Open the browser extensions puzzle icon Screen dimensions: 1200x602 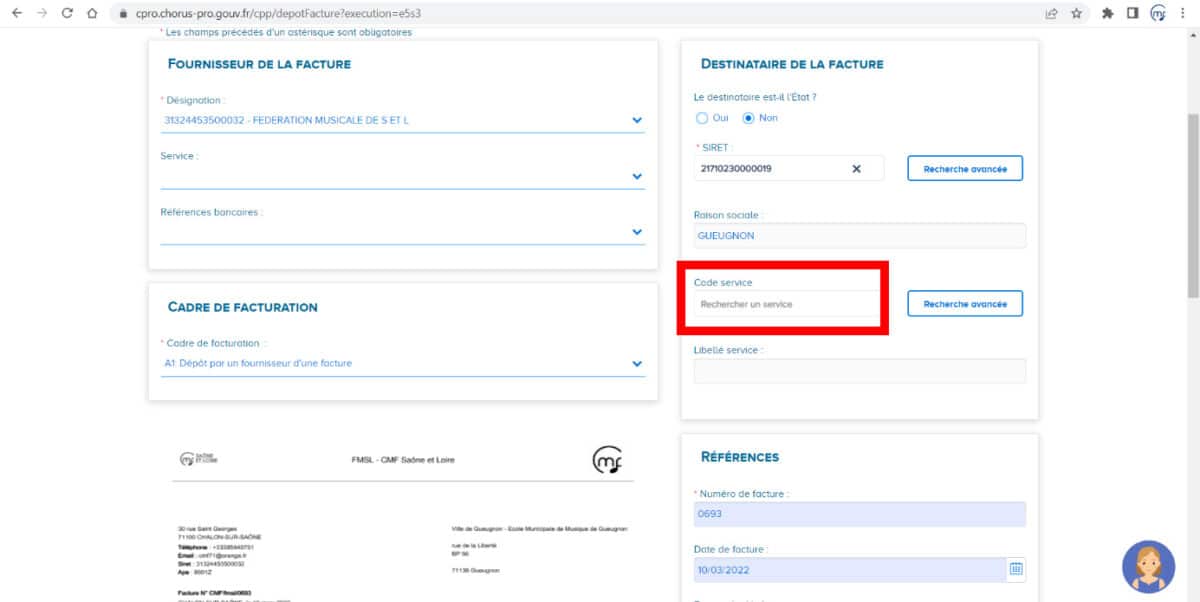pos(1109,14)
